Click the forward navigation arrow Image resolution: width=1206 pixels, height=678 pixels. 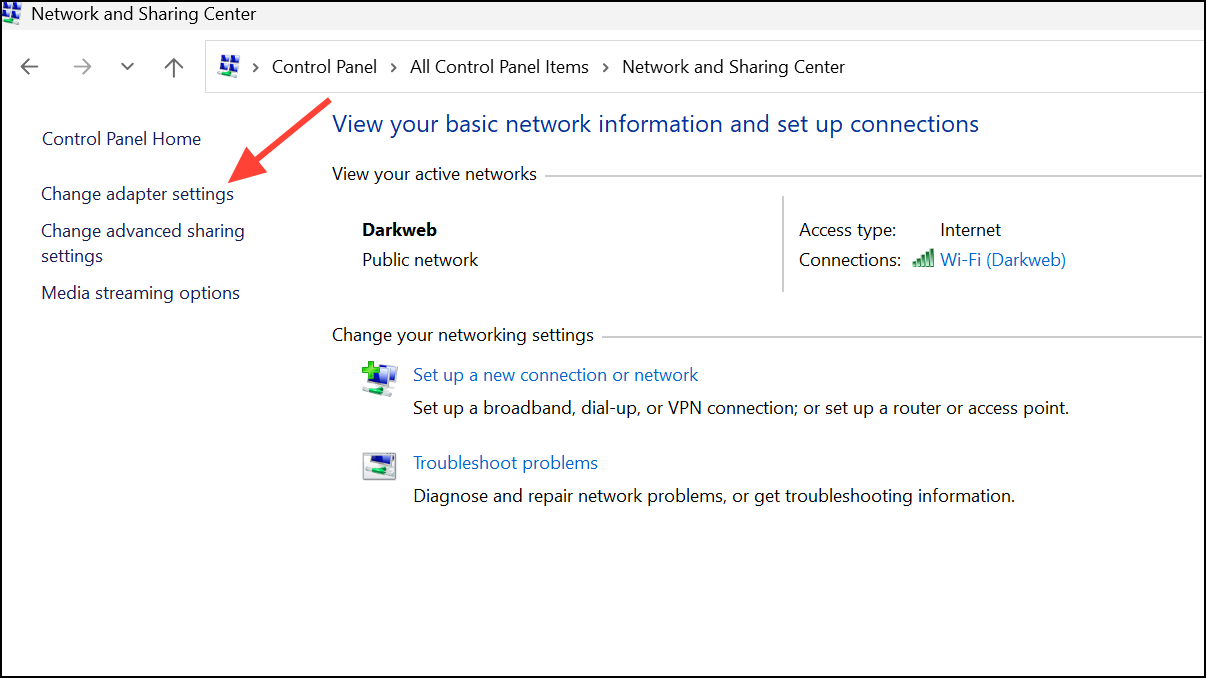coord(81,66)
